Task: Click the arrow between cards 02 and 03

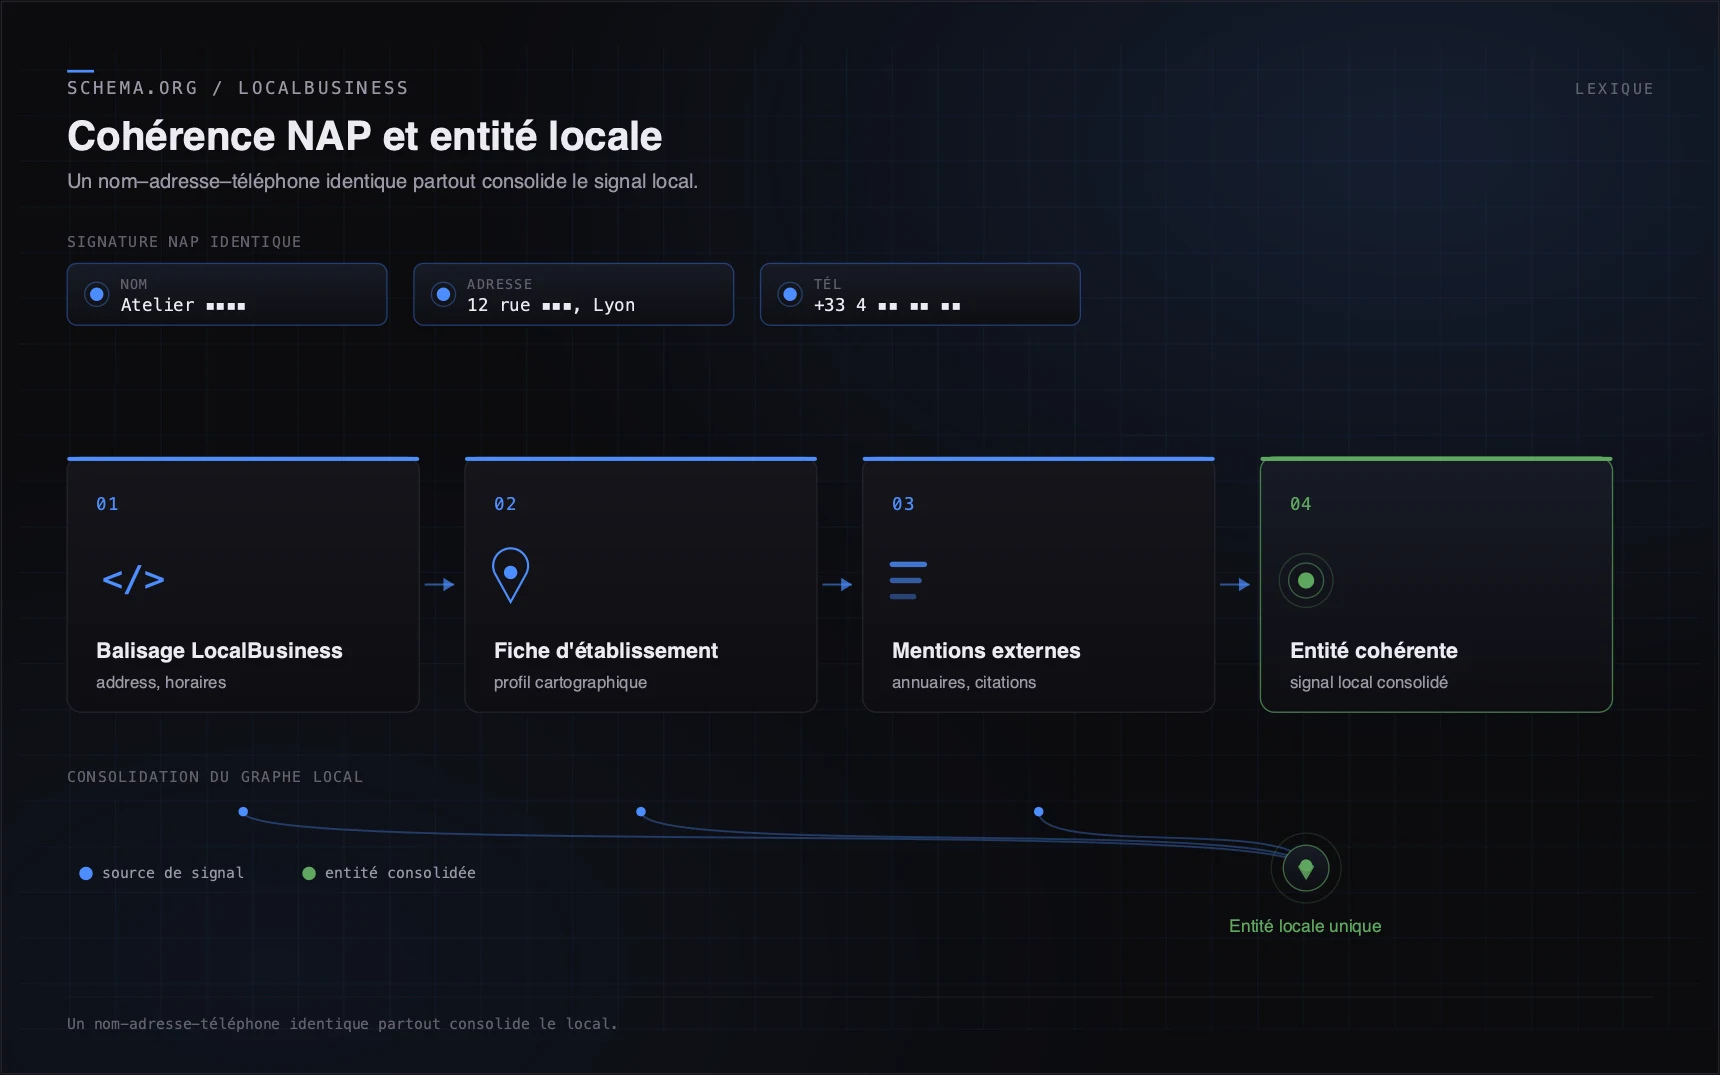Action: click(837, 584)
